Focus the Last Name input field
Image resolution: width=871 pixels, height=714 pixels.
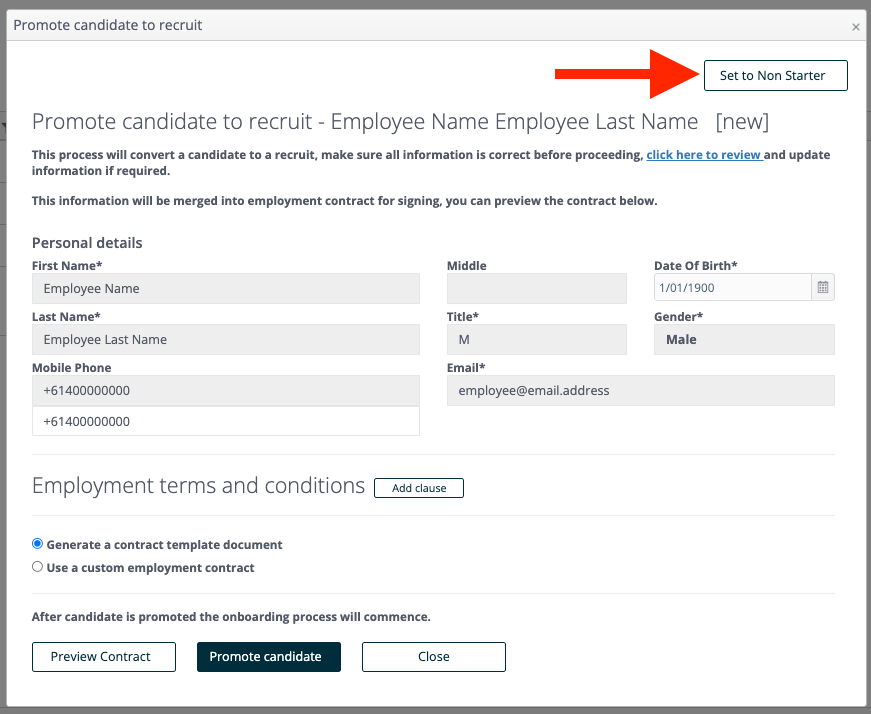pos(226,339)
